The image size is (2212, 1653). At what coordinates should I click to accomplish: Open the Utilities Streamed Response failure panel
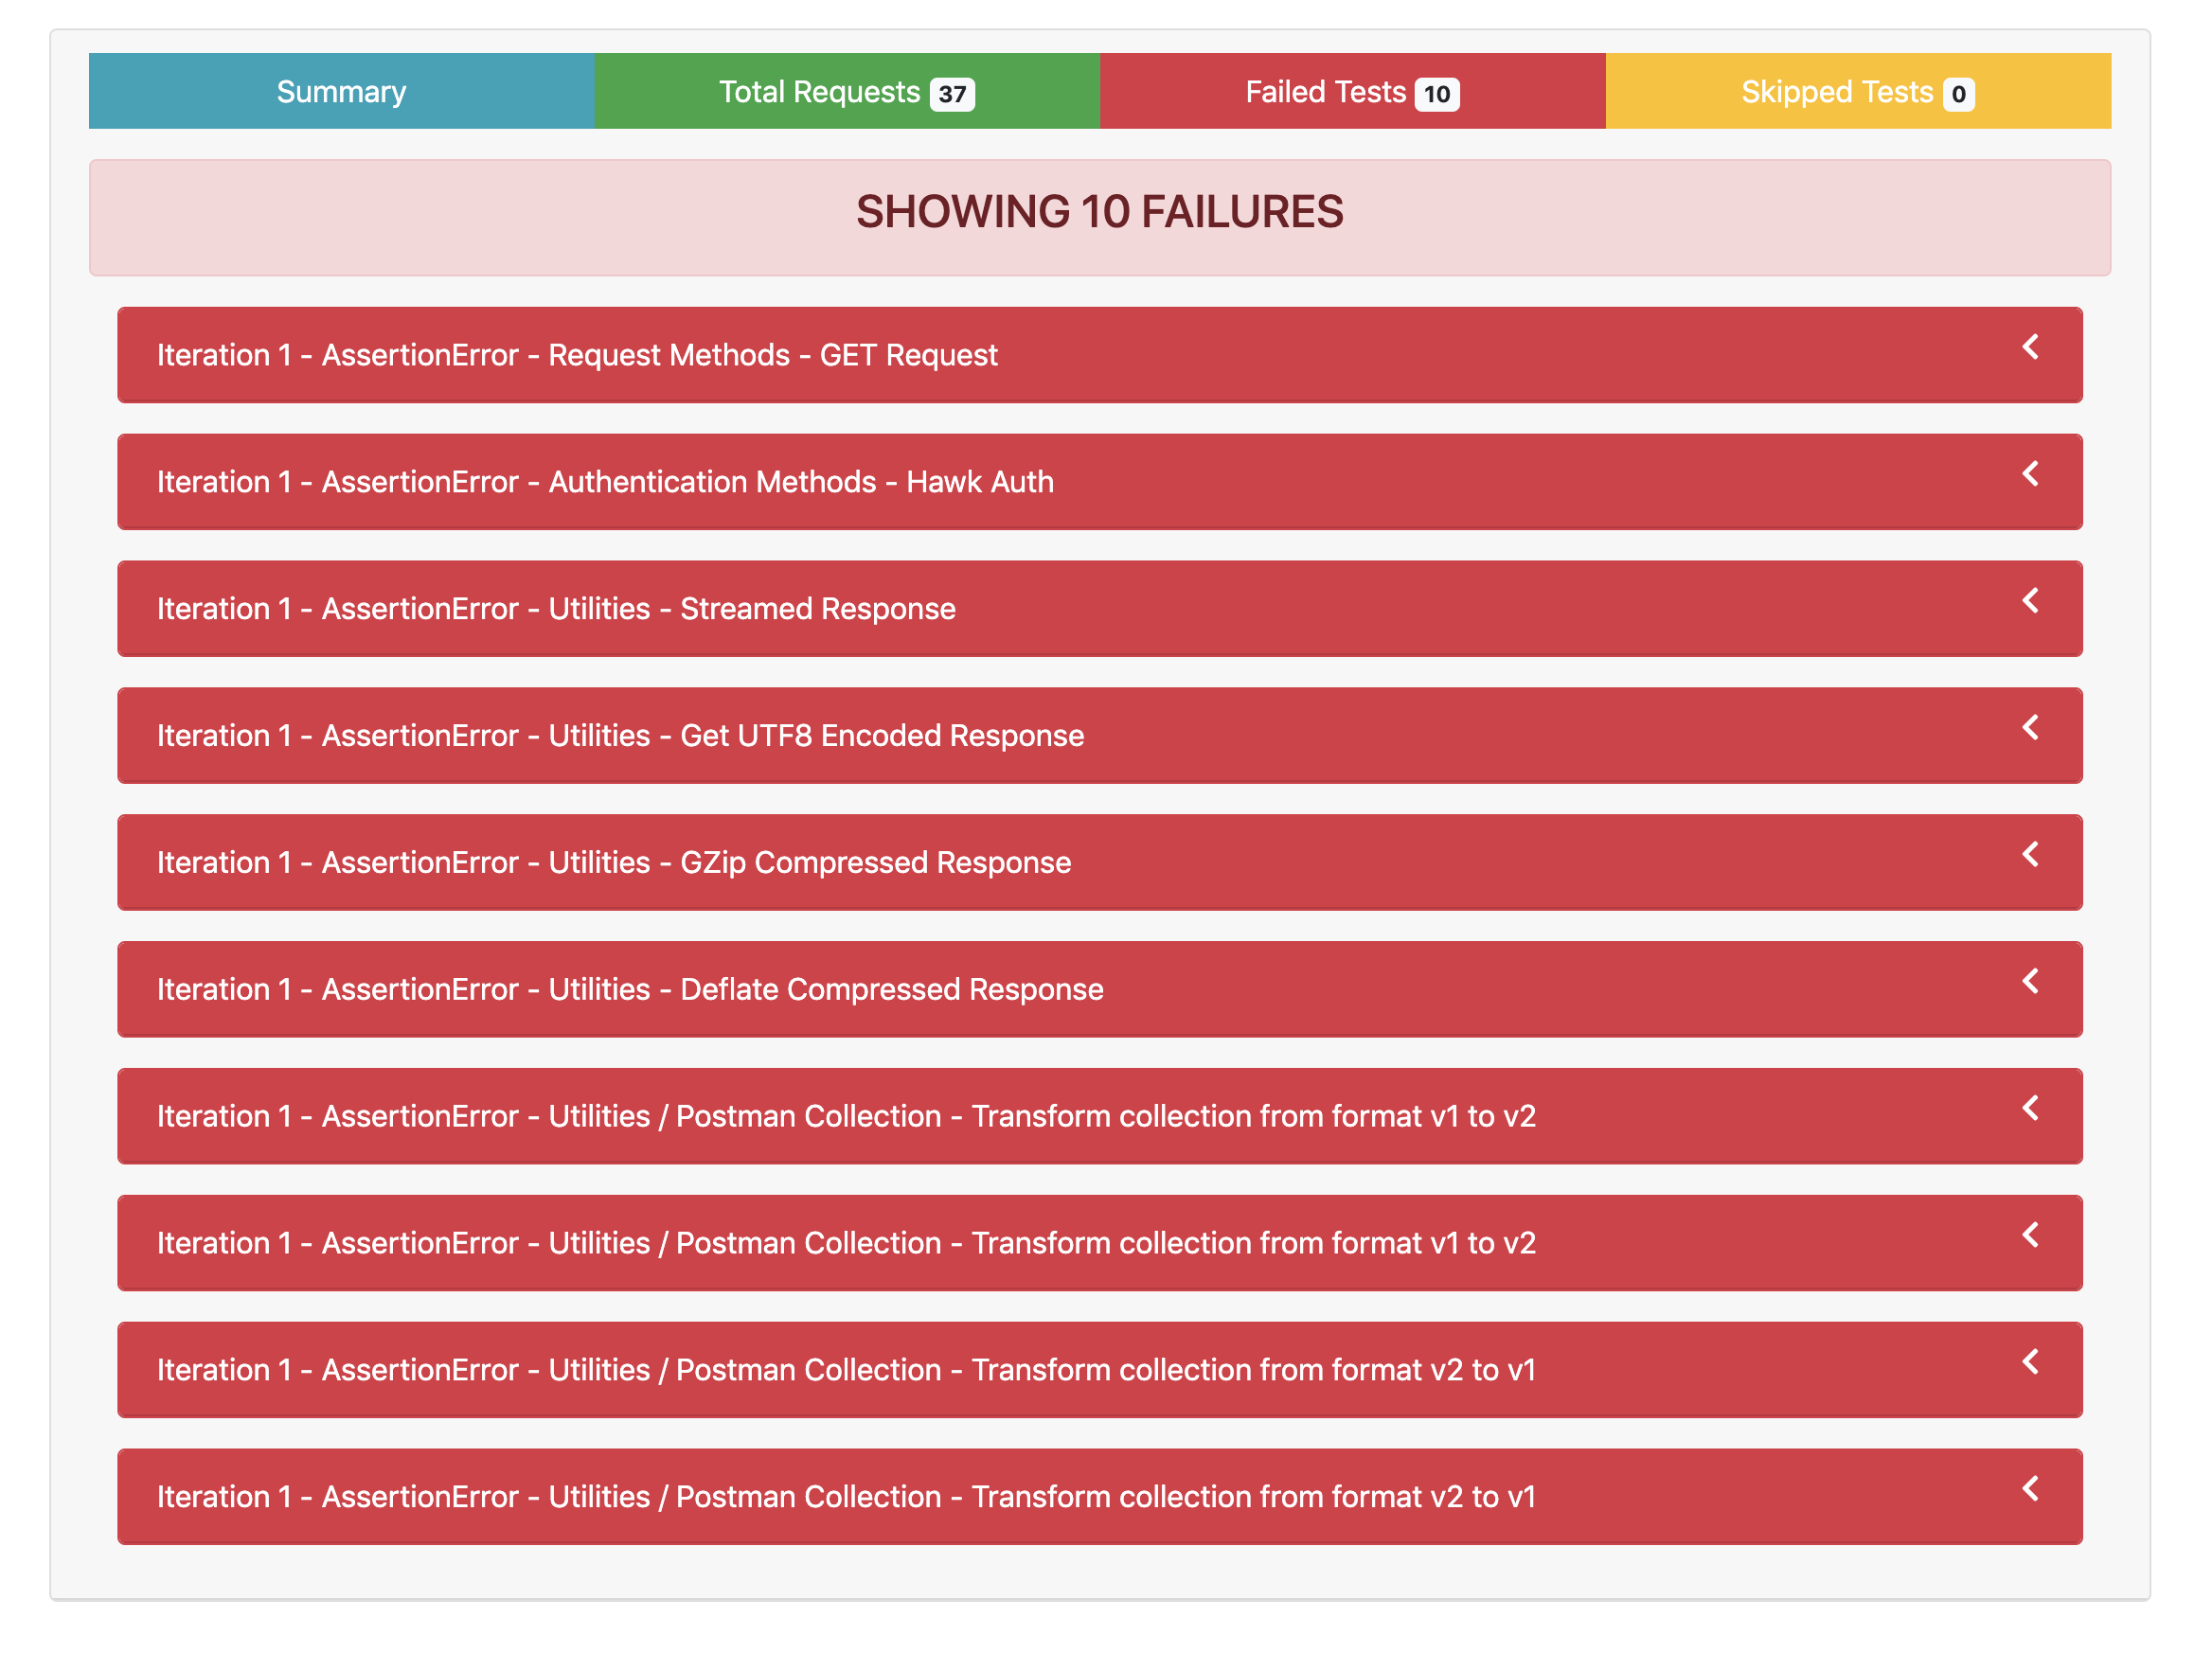tap(556, 610)
